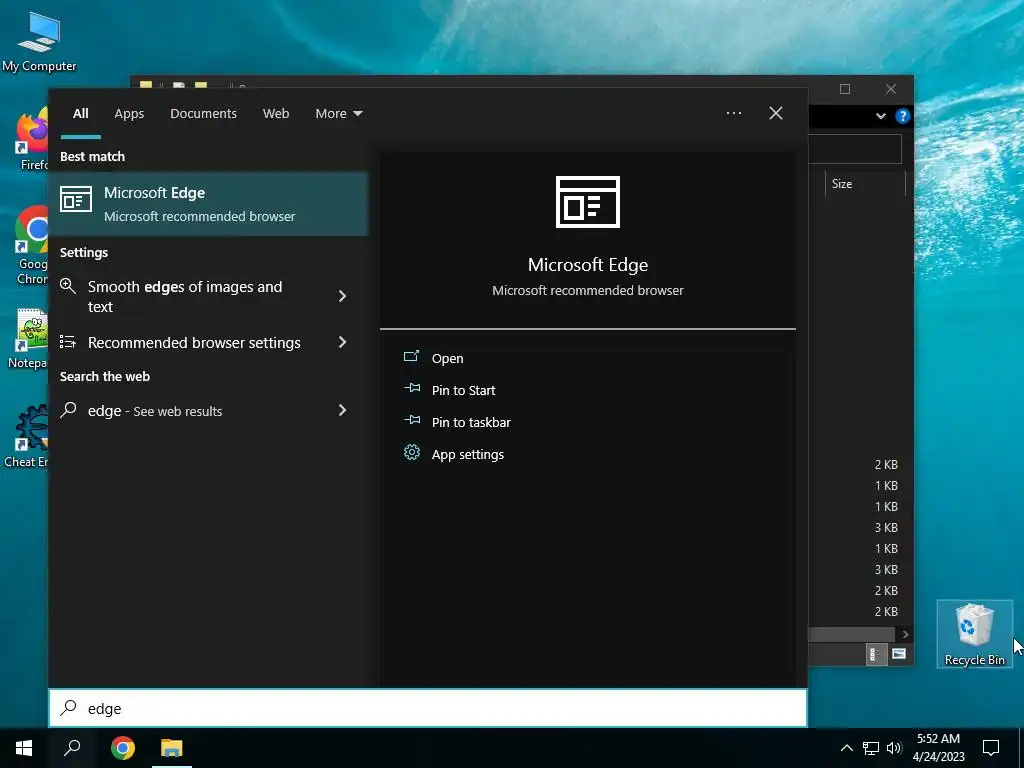The image size is (1024, 768).
Task: Open the notification center icon
Action: 991,748
